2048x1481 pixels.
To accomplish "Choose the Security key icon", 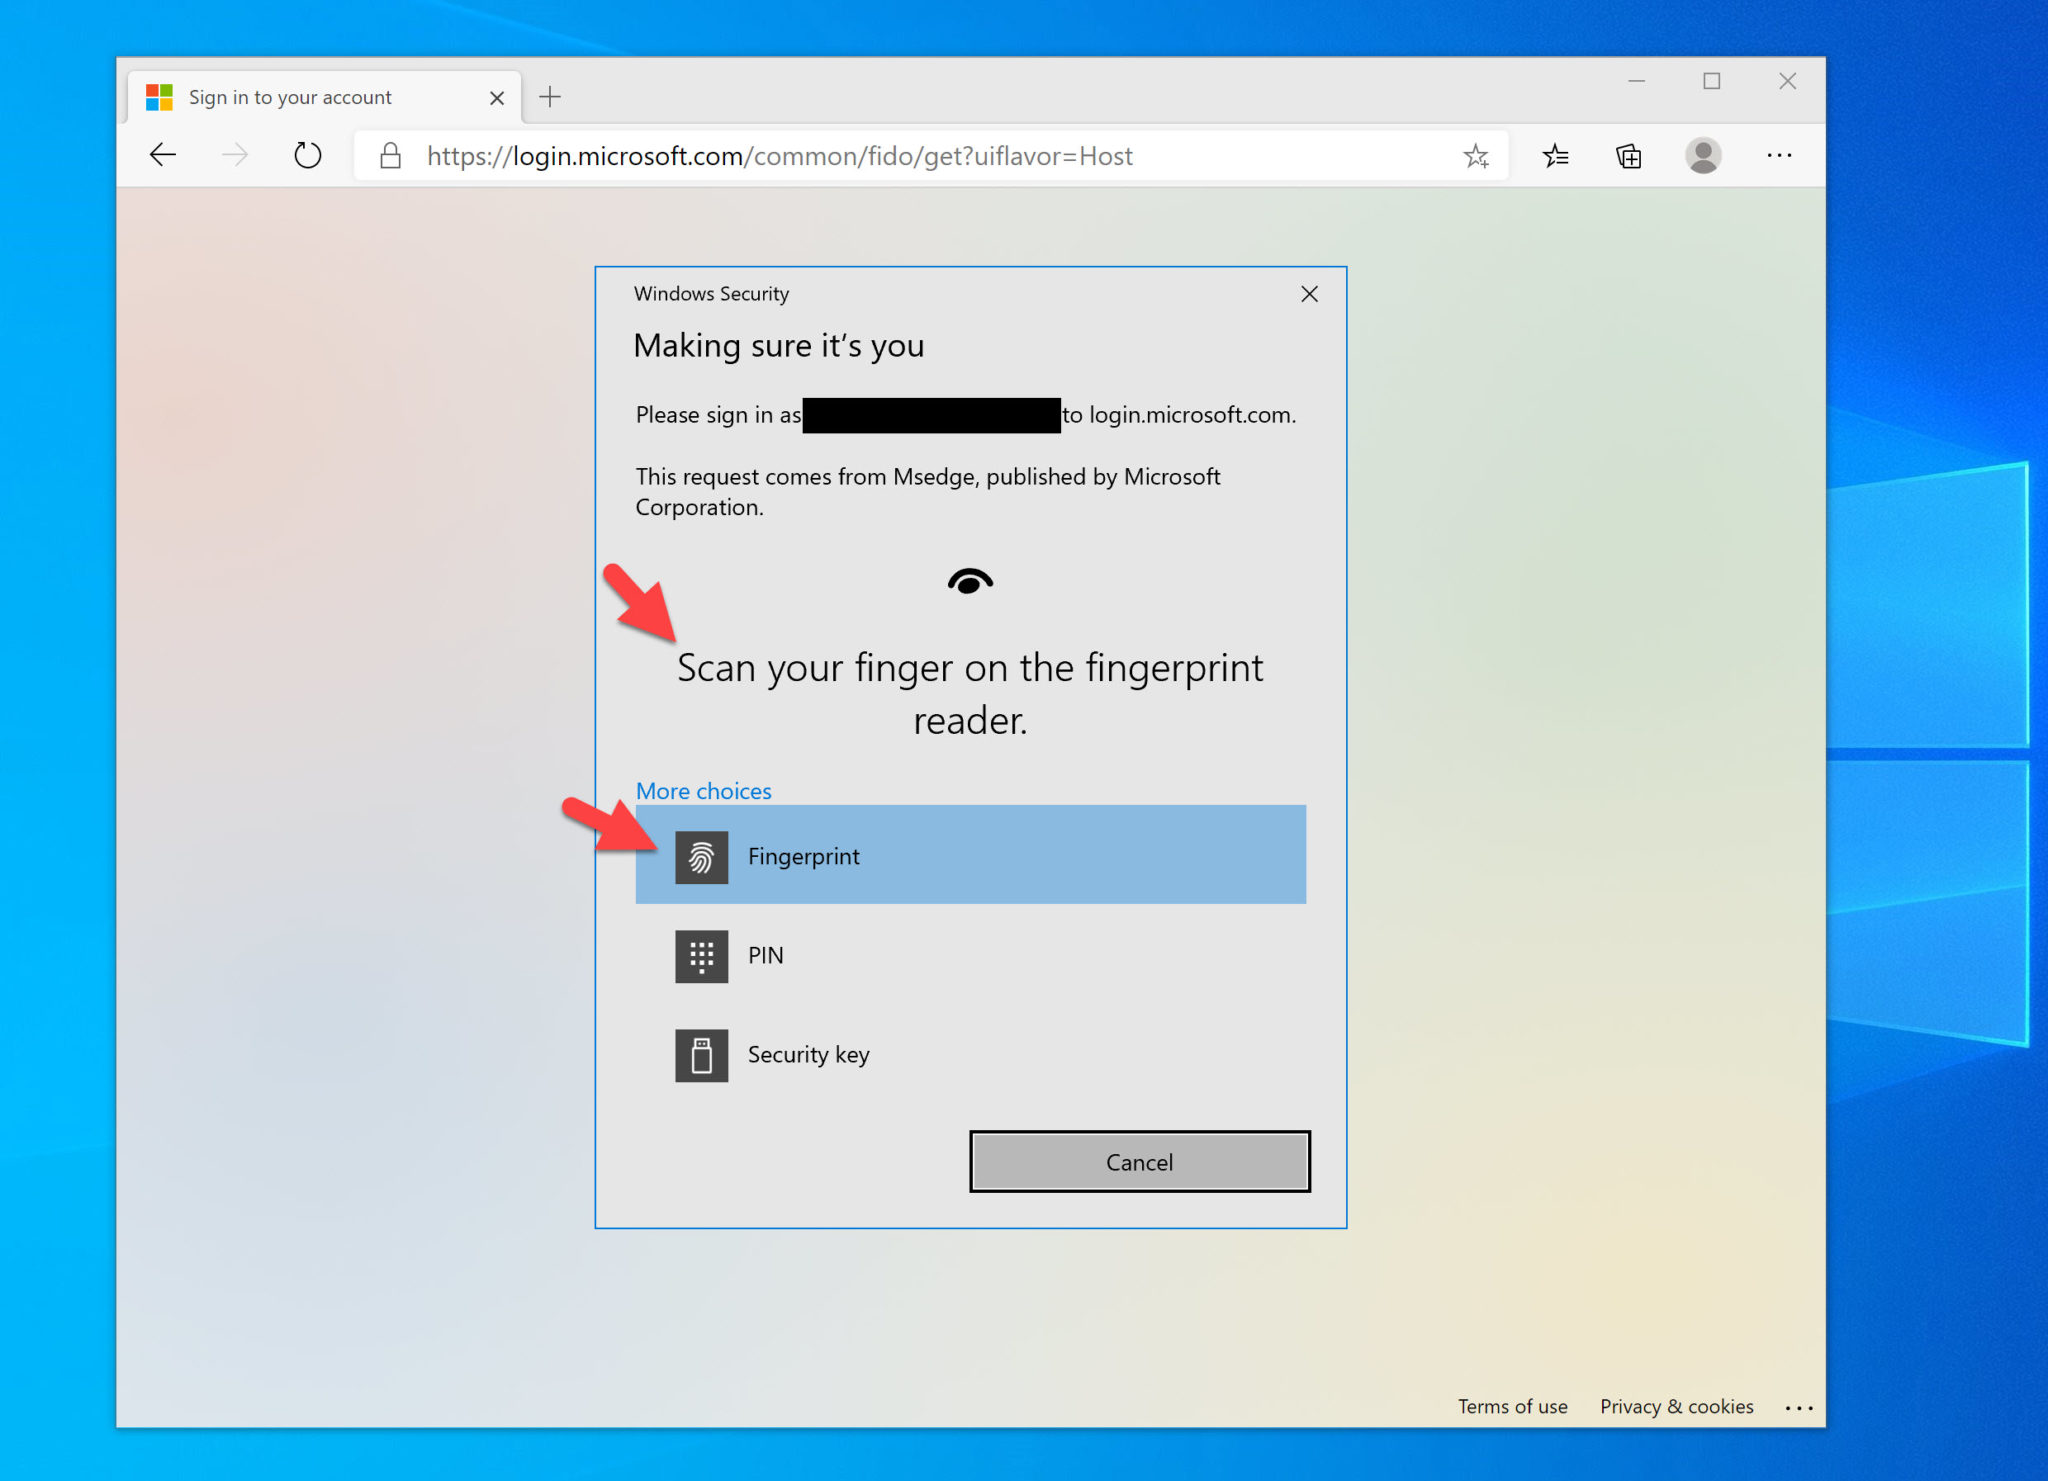I will 701,1054.
